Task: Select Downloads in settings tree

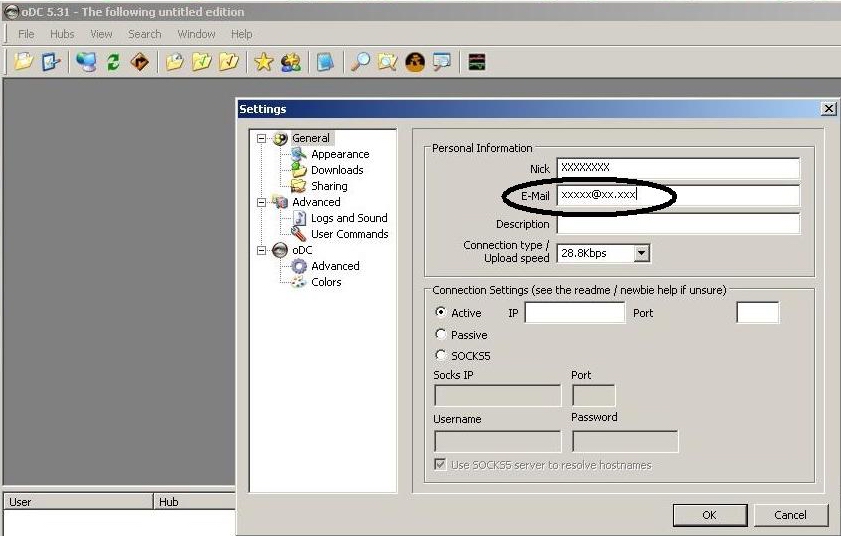Action: click(x=337, y=170)
